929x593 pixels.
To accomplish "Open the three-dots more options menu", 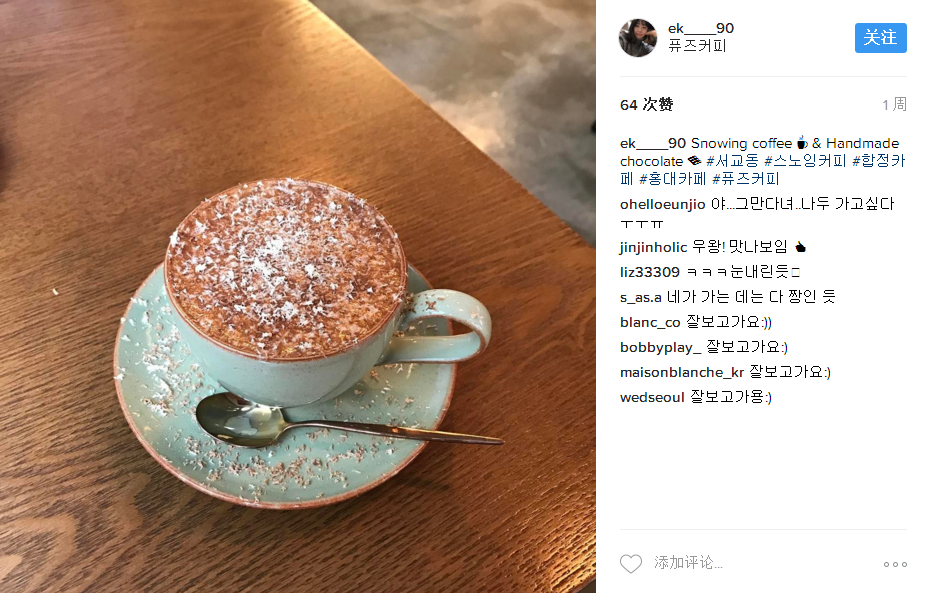I will (895, 564).
